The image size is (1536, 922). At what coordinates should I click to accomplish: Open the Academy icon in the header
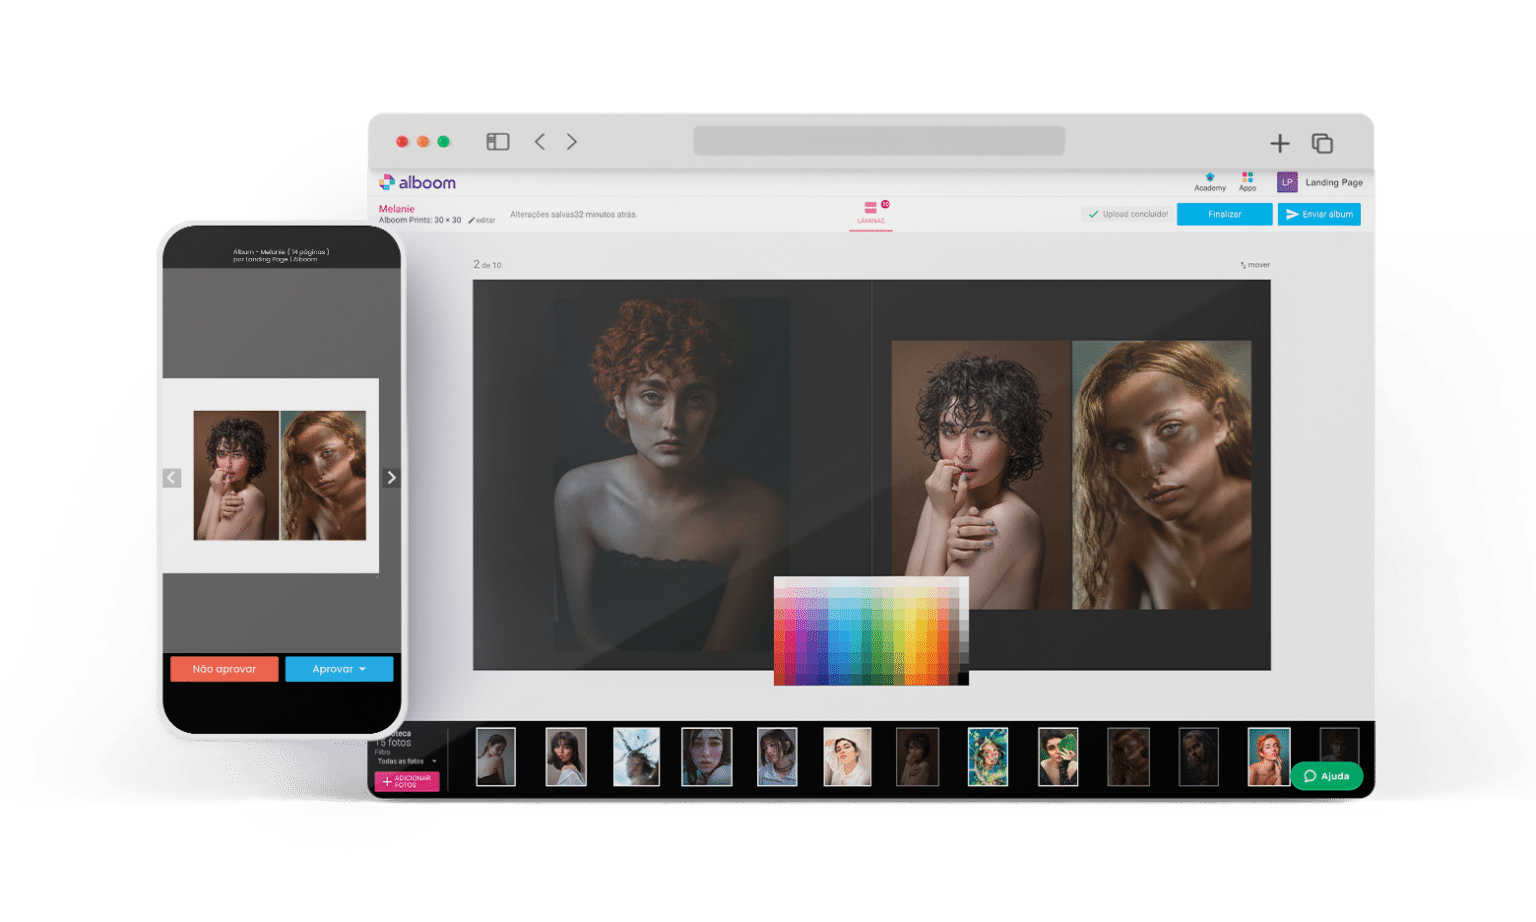(1209, 182)
